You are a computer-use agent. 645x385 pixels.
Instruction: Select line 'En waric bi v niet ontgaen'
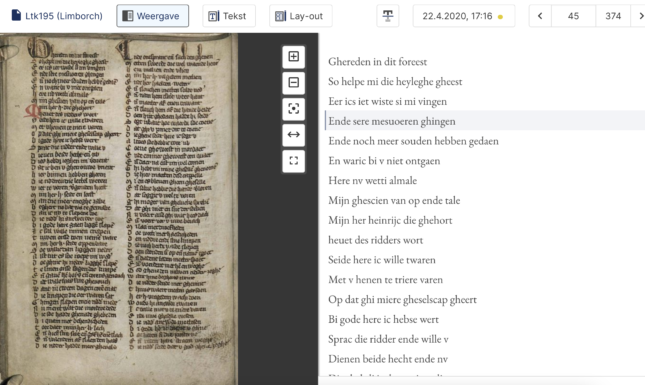pos(384,161)
